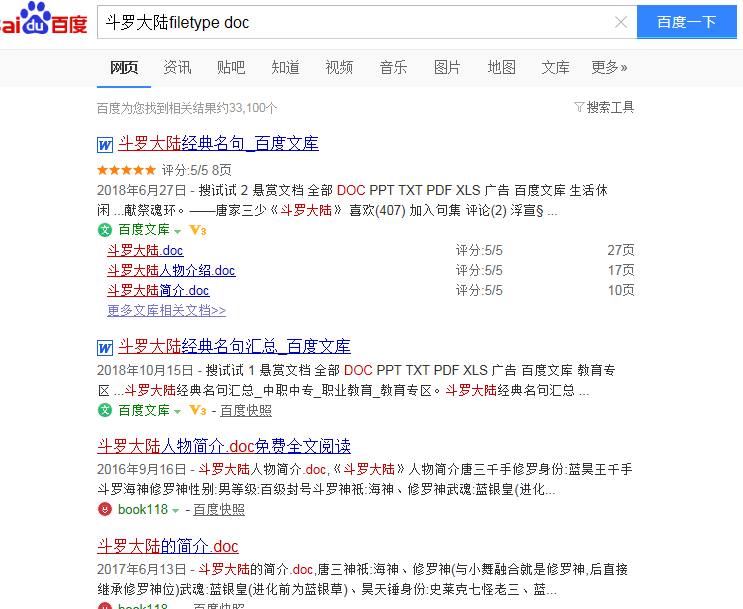Click date text 2018年10月15日
743x609 pixels.
(x=145, y=370)
